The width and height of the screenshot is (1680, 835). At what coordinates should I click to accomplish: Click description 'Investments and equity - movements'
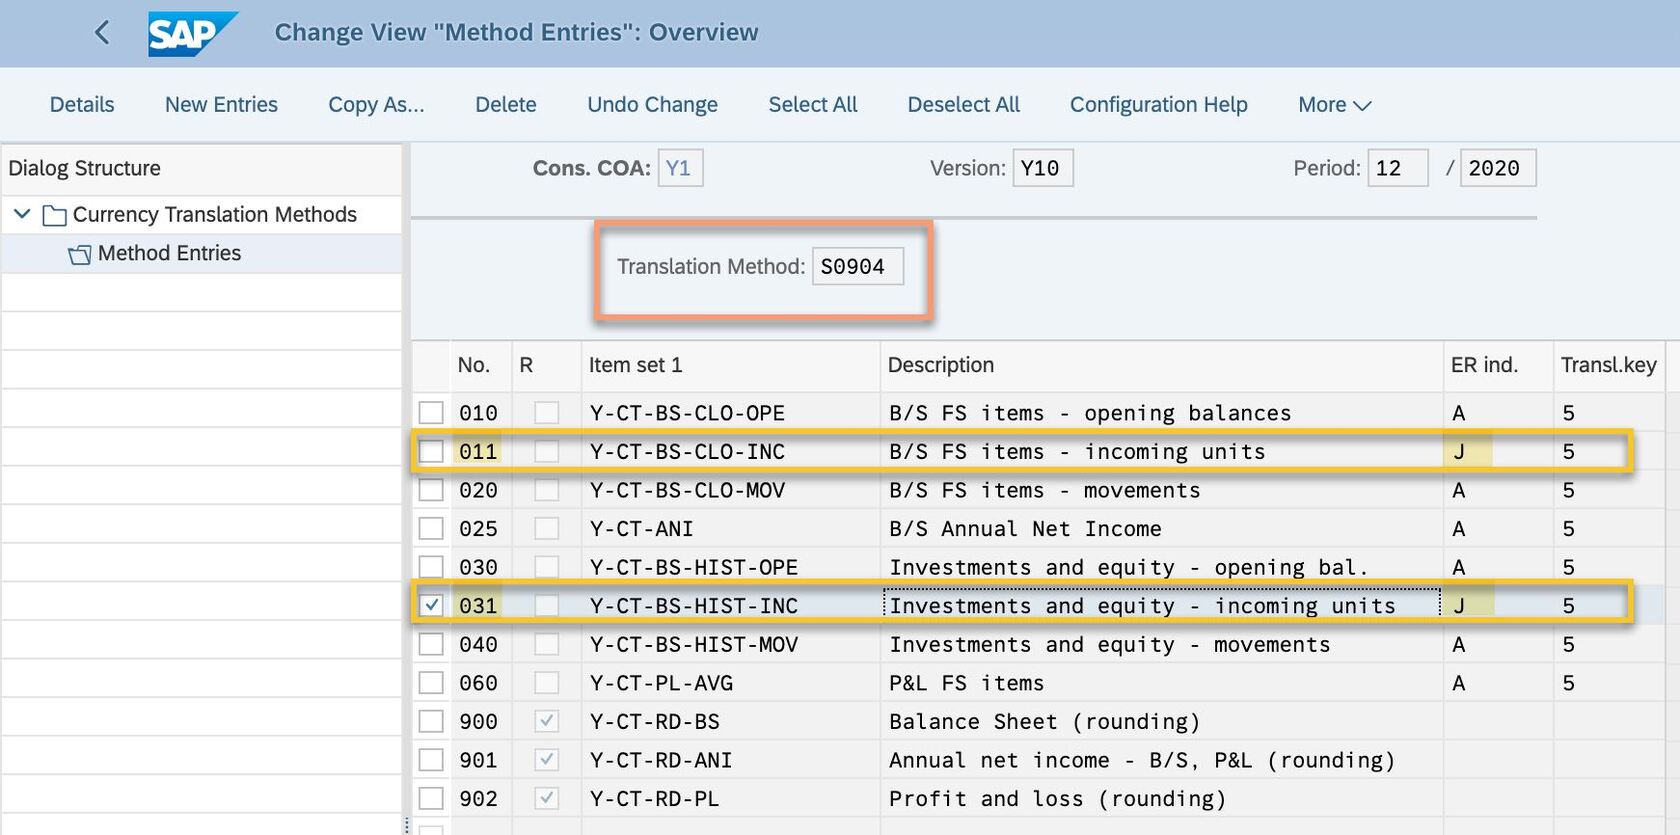1110,644
